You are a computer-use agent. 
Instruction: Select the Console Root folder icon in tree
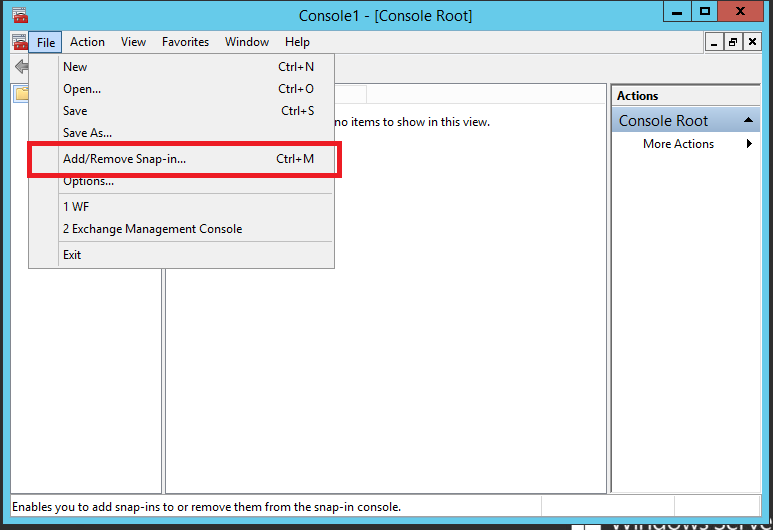20,94
